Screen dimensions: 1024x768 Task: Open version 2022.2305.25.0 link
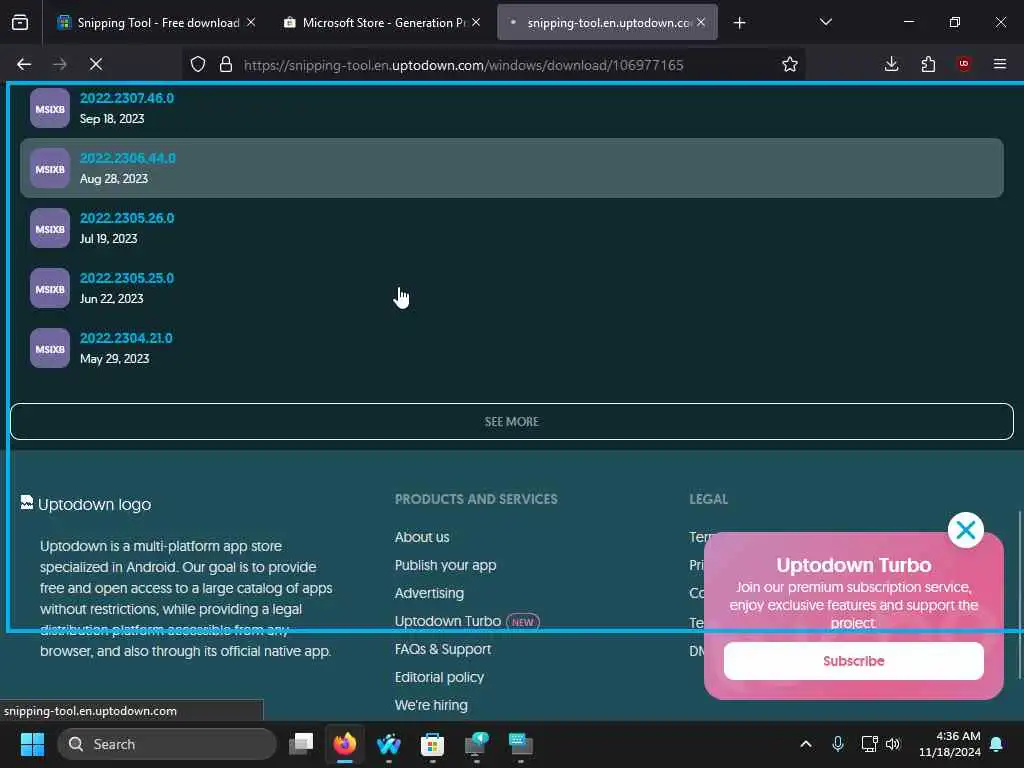(127, 278)
